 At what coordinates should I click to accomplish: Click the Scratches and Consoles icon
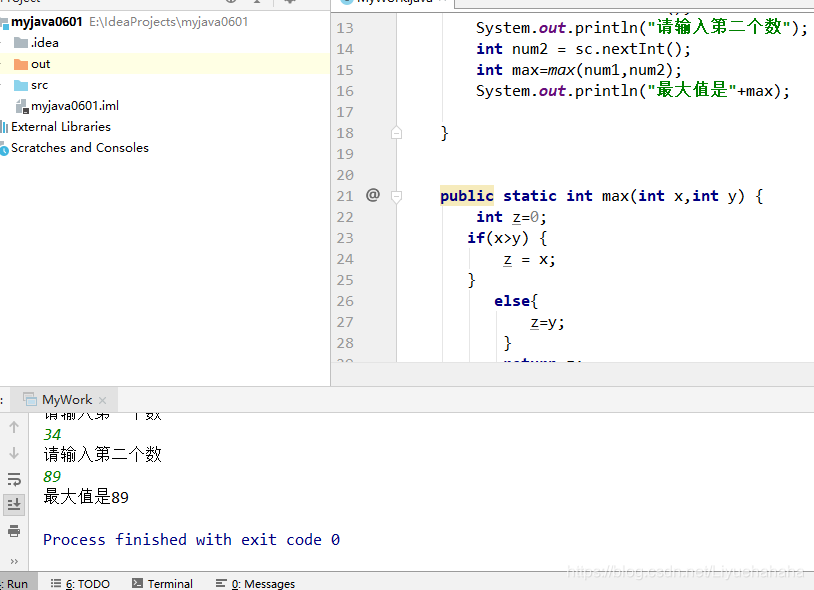point(5,149)
